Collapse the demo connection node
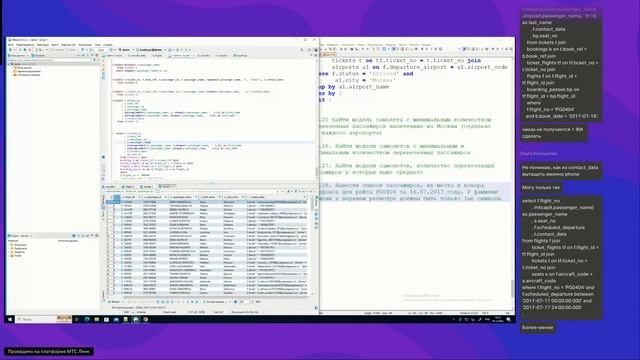The height and width of the screenshot is (360, 640). click(x=9, y=64)
